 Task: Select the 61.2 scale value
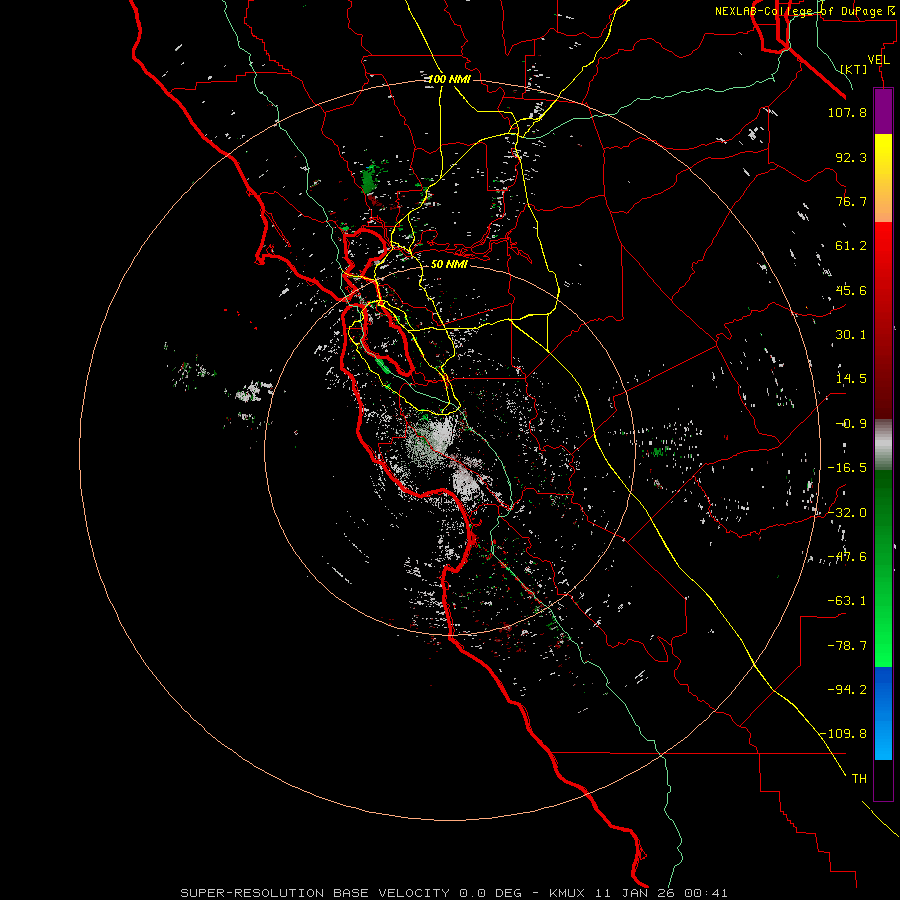pyautogui.click(x=851, y=246)
